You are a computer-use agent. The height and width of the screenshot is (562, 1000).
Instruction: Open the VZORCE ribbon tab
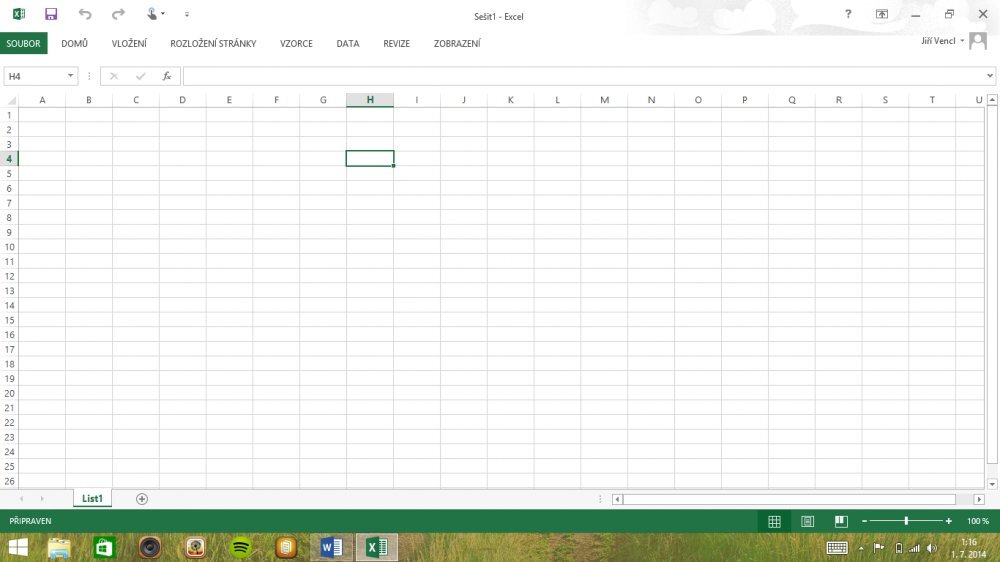(296, 44)
